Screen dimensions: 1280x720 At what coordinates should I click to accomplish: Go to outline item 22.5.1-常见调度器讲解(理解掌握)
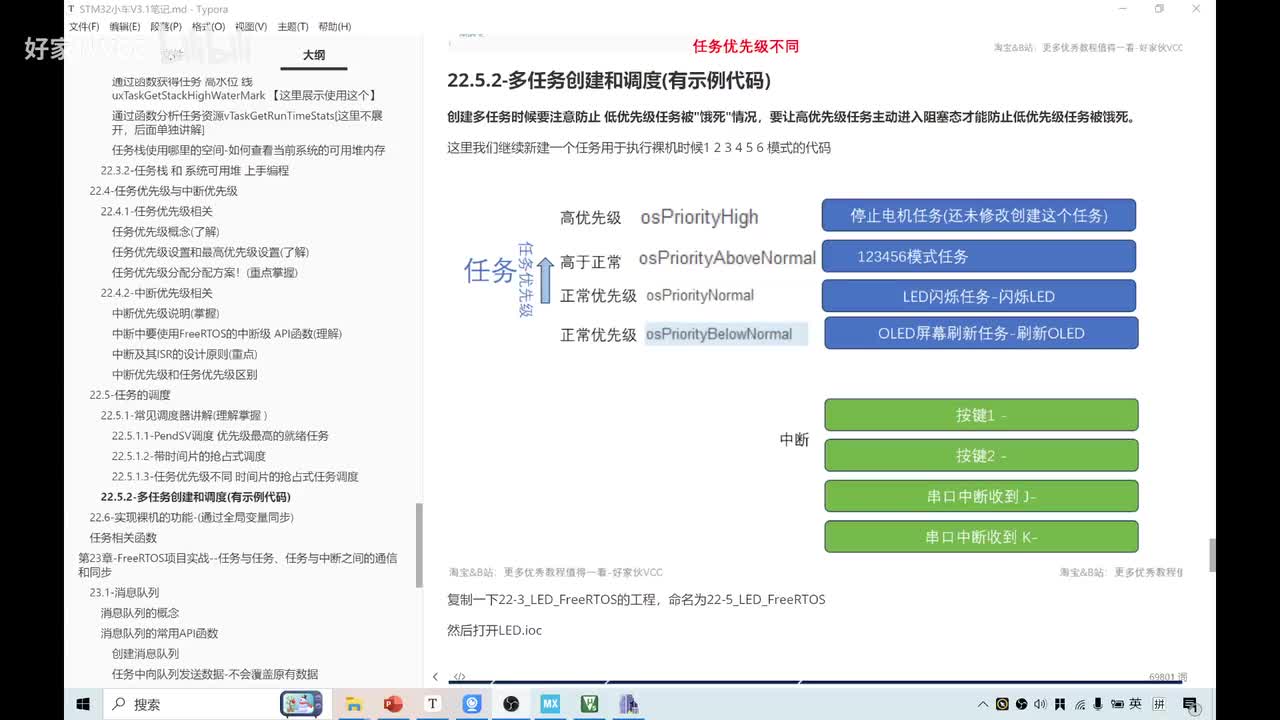click(184, 415)
